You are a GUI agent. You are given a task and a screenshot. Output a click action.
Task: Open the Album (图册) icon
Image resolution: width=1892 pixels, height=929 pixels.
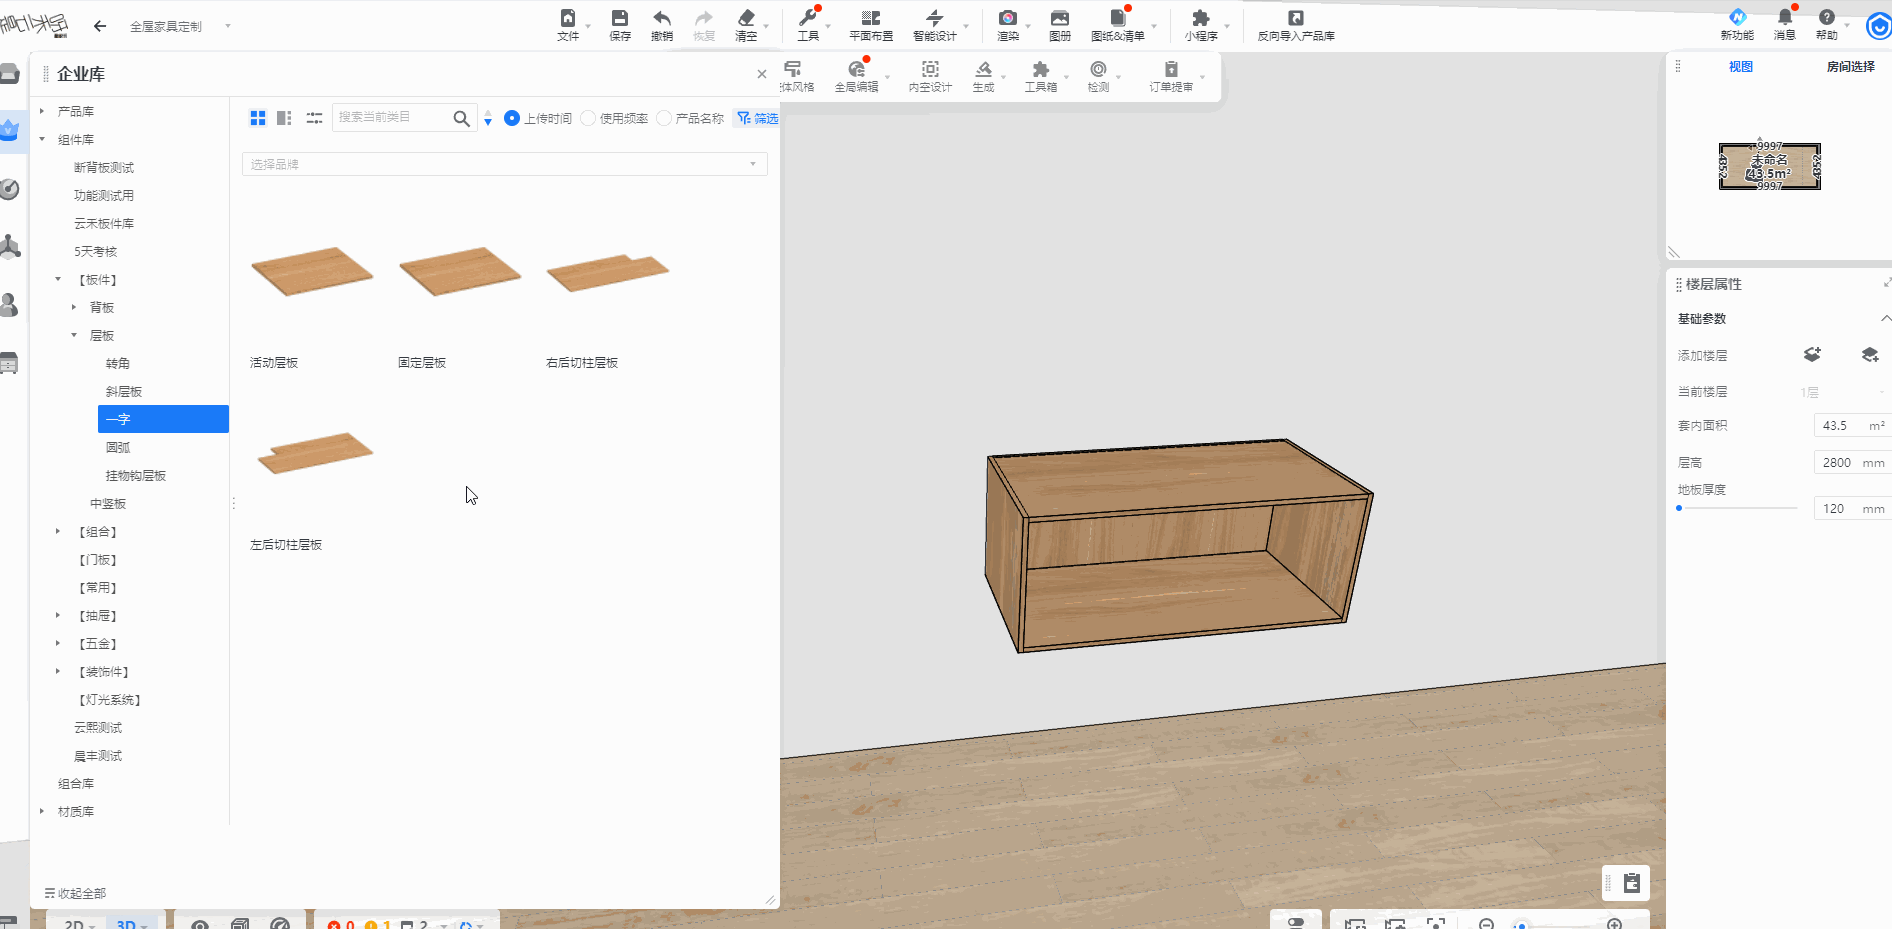click(x=1059, y=19)
